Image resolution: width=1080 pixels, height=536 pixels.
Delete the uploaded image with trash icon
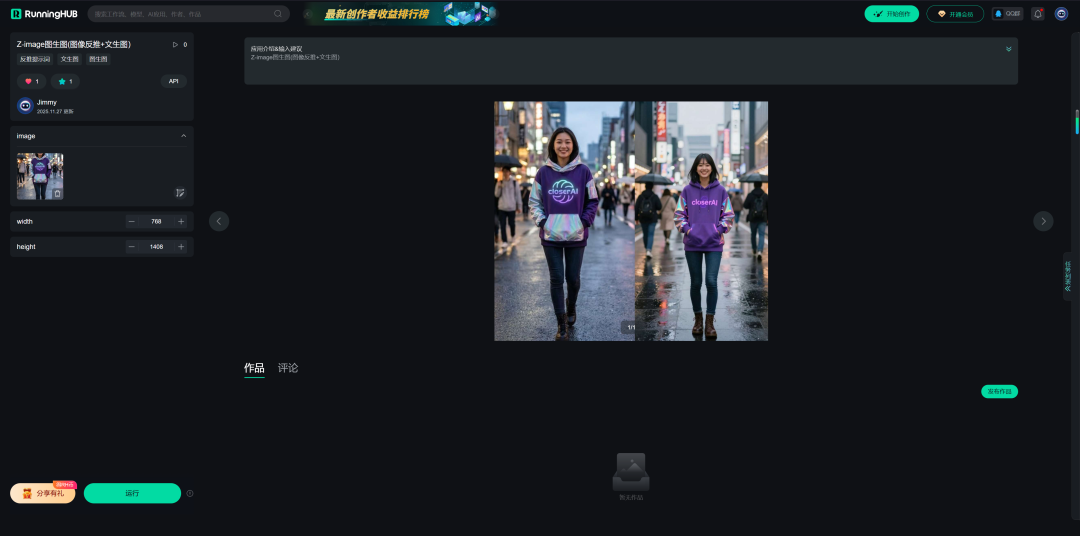click(x=57, y=194)
